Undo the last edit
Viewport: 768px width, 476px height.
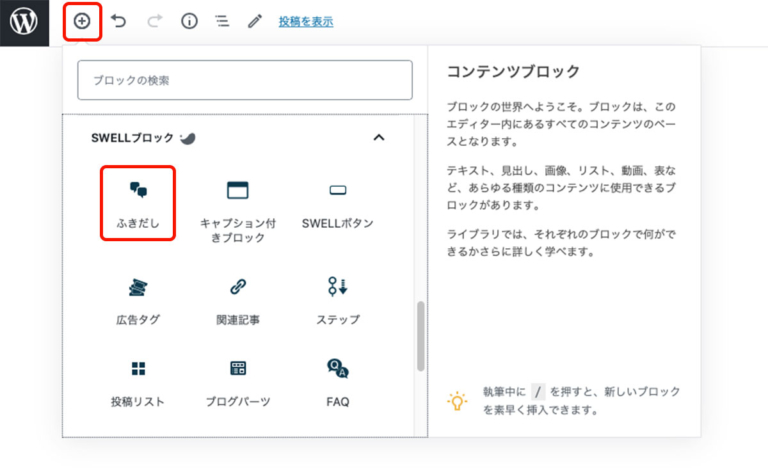click(x=119, y=21)
